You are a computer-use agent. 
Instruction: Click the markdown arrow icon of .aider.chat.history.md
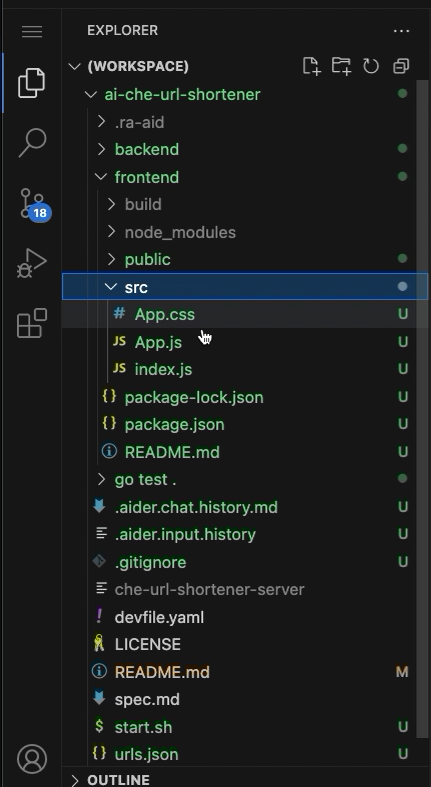click(x=99, y=506)
